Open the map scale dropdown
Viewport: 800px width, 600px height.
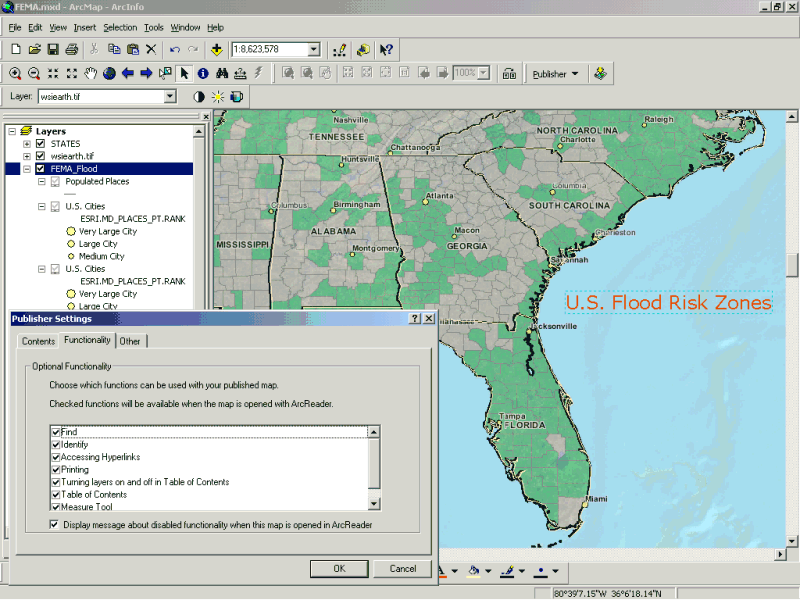click(314, 49)
